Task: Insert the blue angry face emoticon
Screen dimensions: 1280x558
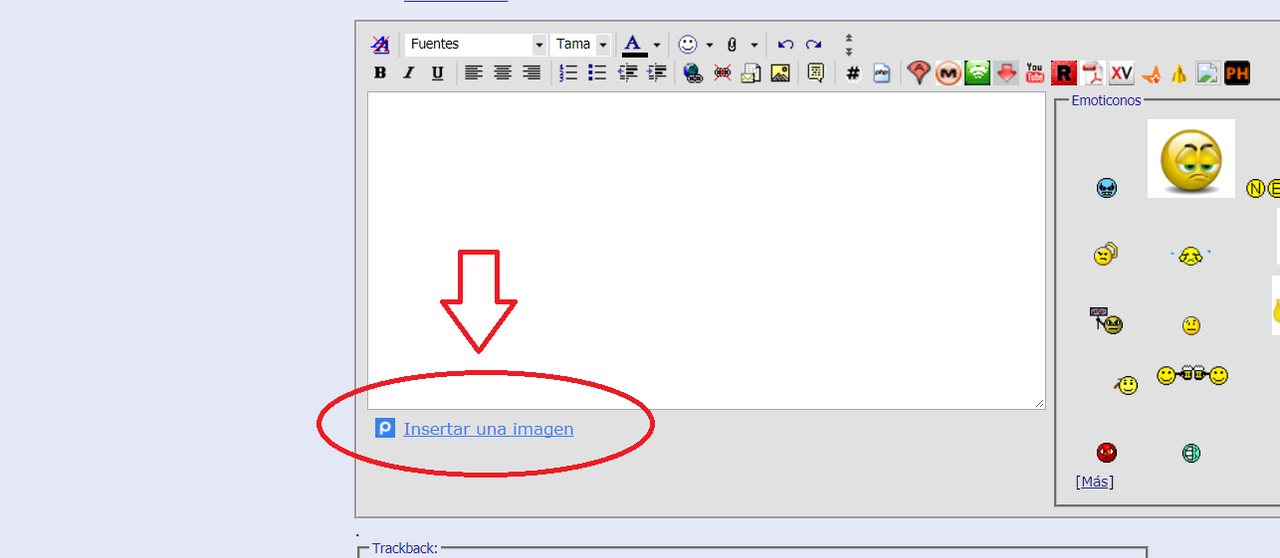Action: [1106, 188]
